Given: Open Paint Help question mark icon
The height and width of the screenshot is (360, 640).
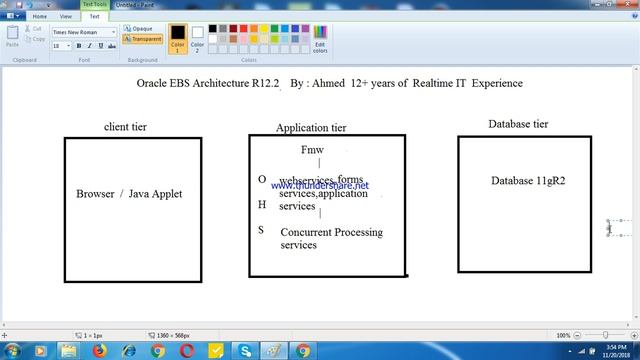Looking at the screenshot, I should click(635, 16).
